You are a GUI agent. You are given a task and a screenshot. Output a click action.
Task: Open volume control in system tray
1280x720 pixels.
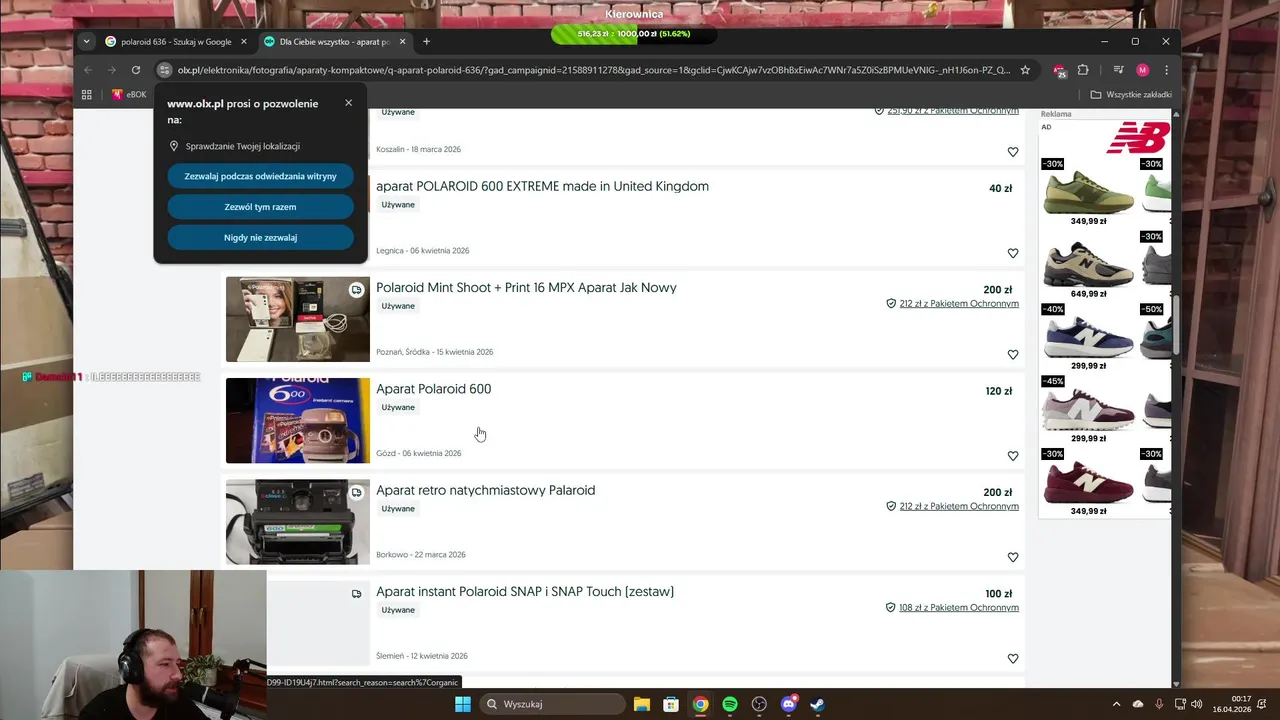(x=1197, y=704)
